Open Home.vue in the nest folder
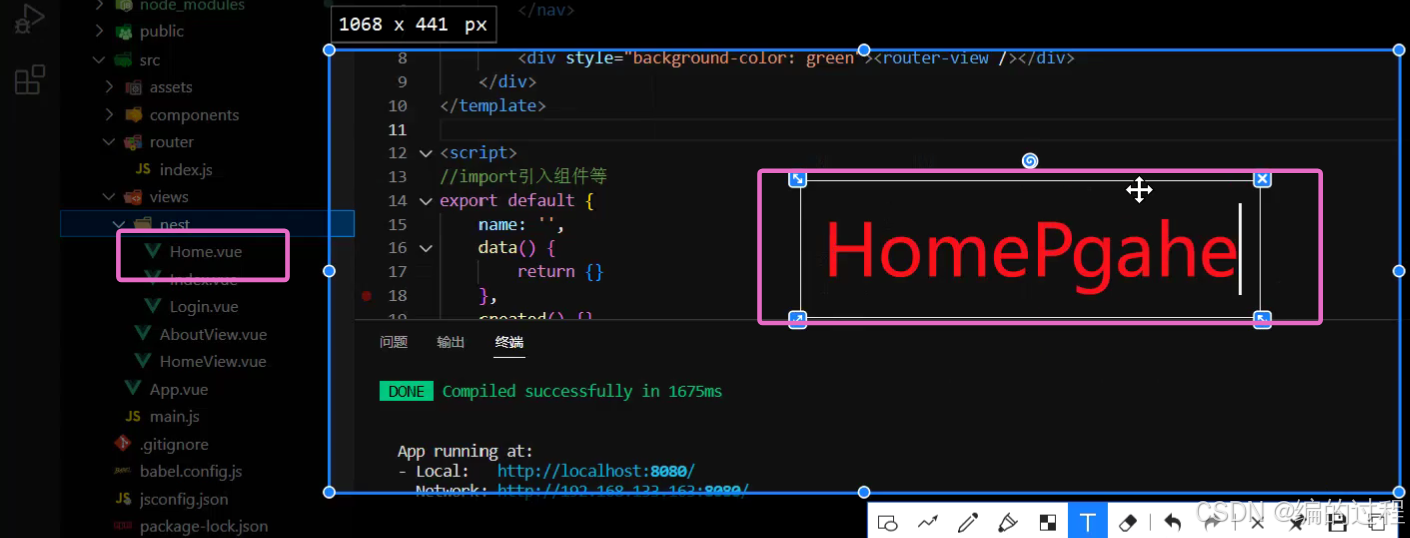Viewport: 1410px width, 538px height. 205,252
